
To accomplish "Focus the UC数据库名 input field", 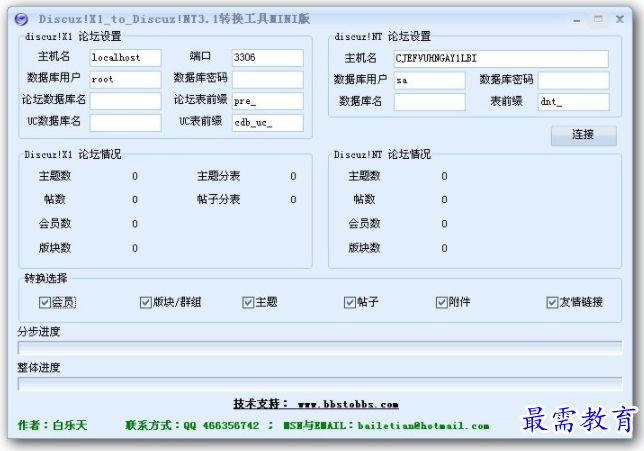I will [x=125, y=123].
